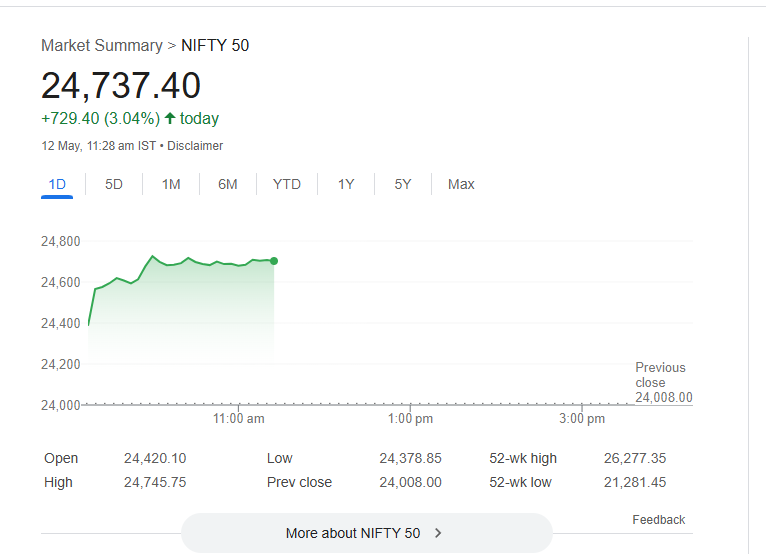Click the 1:00 pm time axis marker
Viewport: 766px width, 554px height.
(x=410, y=419)
